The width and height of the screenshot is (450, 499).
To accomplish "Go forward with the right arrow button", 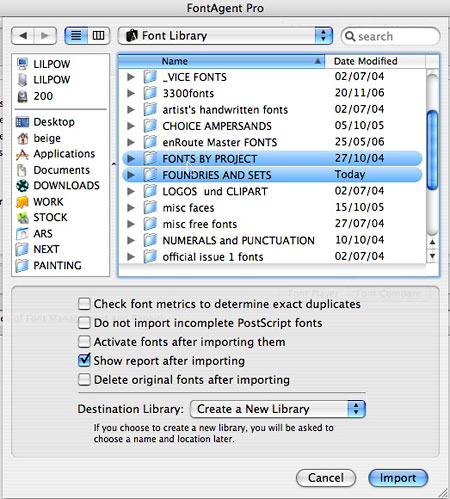I will click(x=45, y=35).
